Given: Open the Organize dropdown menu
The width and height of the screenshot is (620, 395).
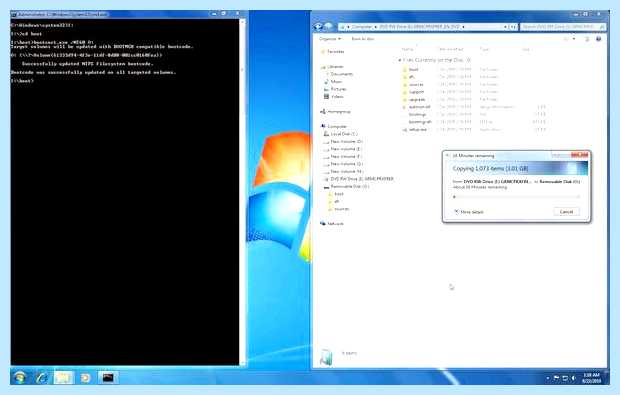Looking at the screenshot, I should 330,39.
